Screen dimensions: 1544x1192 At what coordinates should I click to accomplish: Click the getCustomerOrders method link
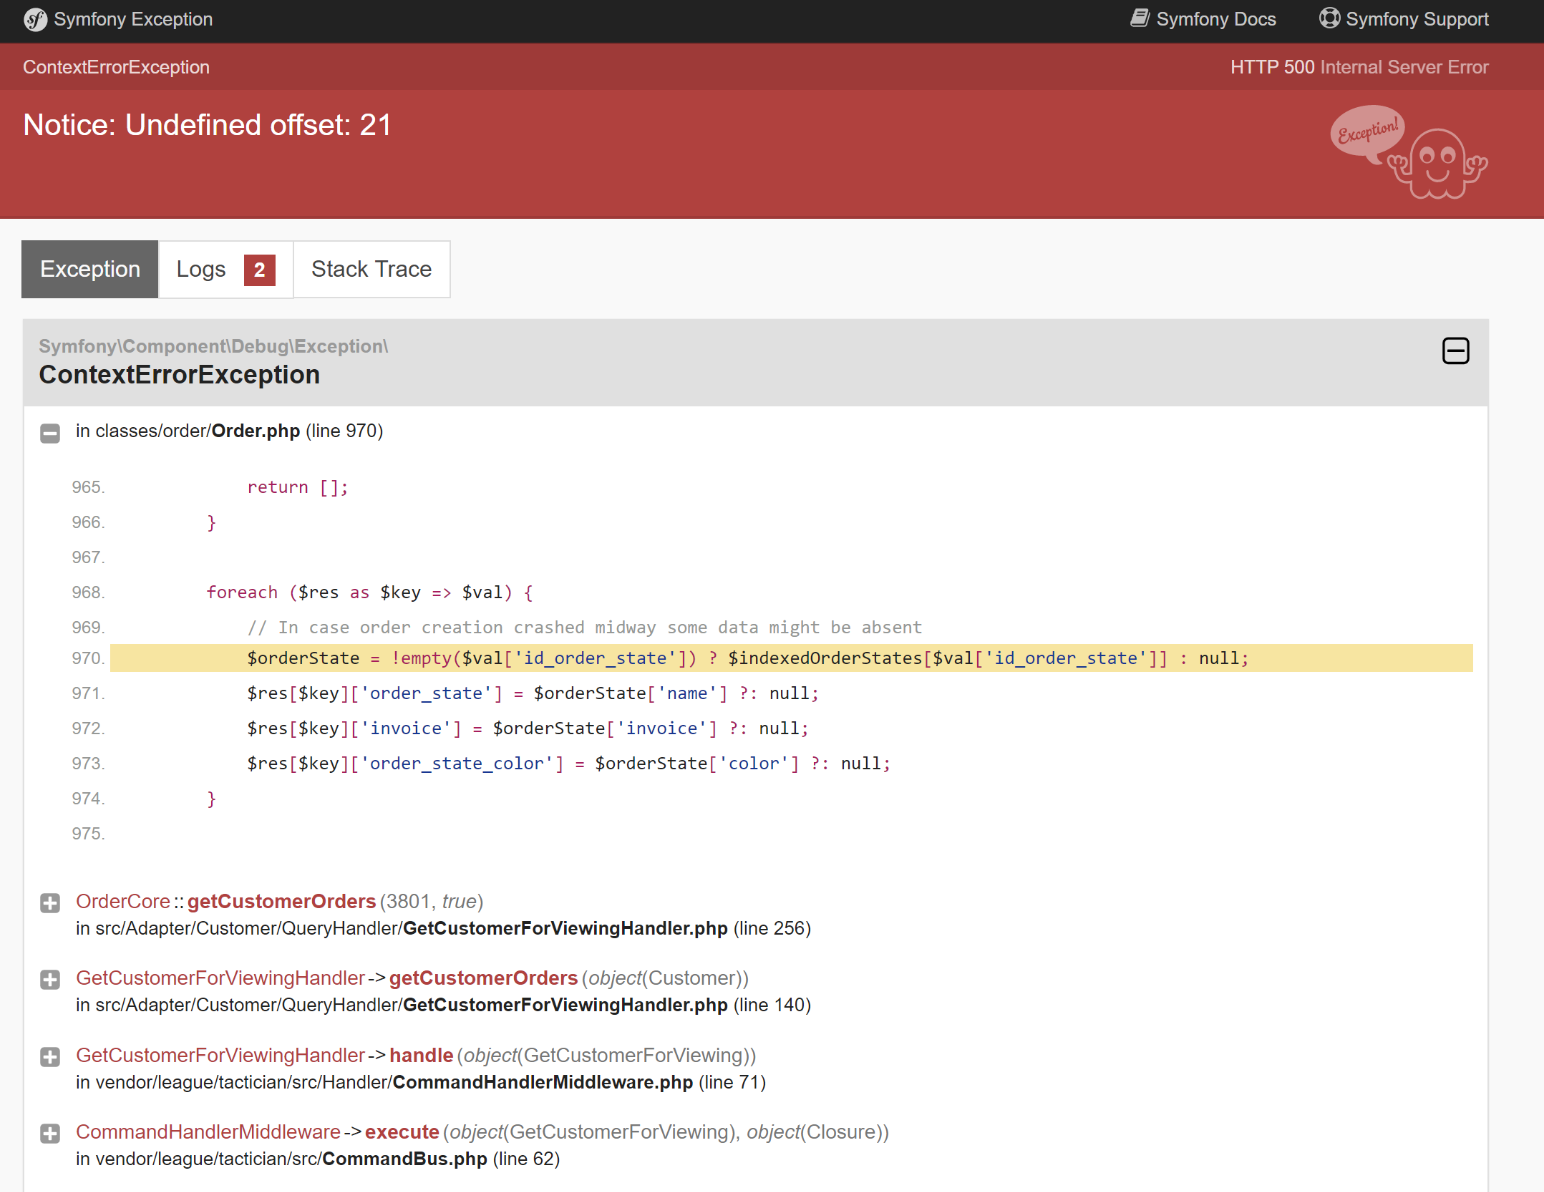point(281,901)
